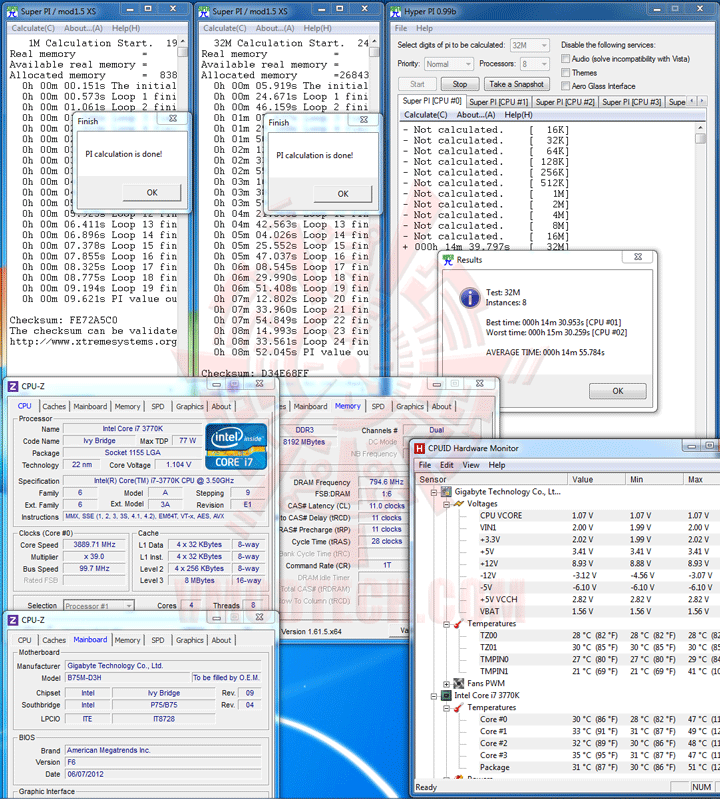Open Calculate(C) menu in 1M Super PI
Screen dimensions: 720x799
pos(33,29)
